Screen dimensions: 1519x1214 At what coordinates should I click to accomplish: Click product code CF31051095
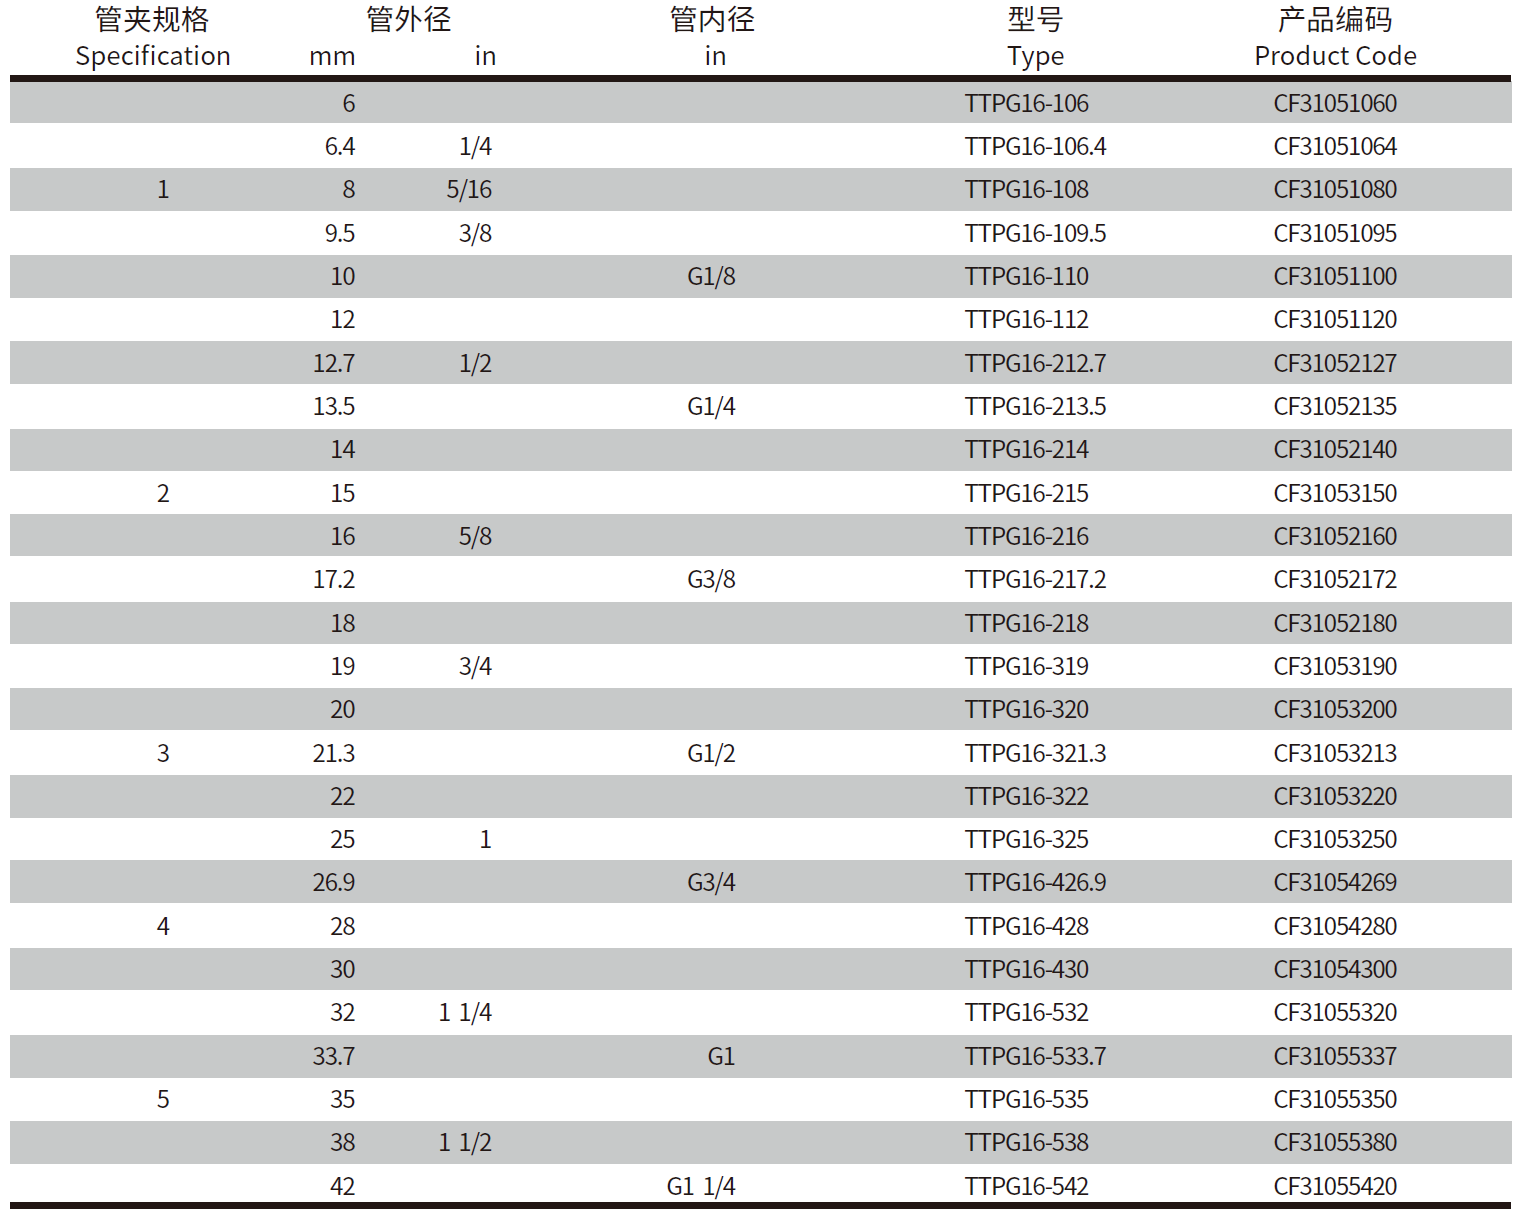pos(1335,233)
